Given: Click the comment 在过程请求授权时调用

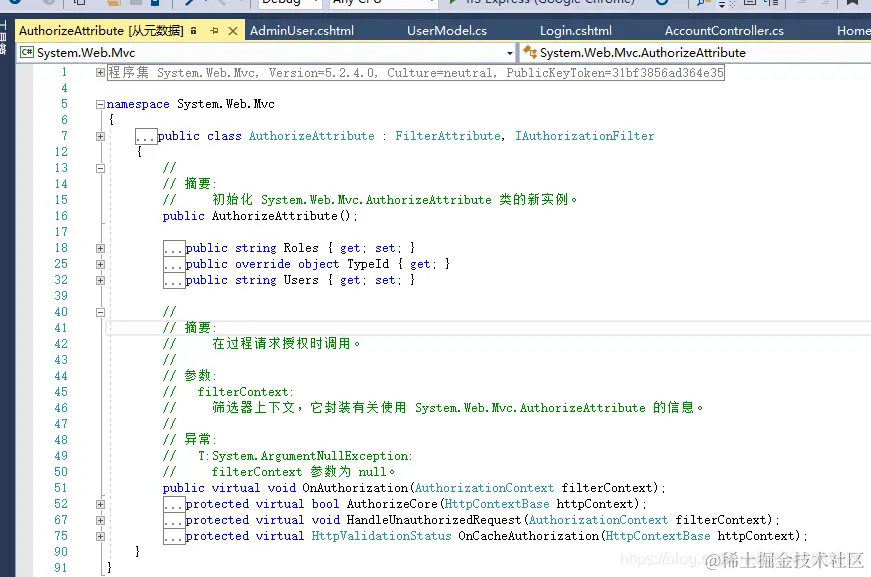Looking at the screenshot, I should (286, 344).
